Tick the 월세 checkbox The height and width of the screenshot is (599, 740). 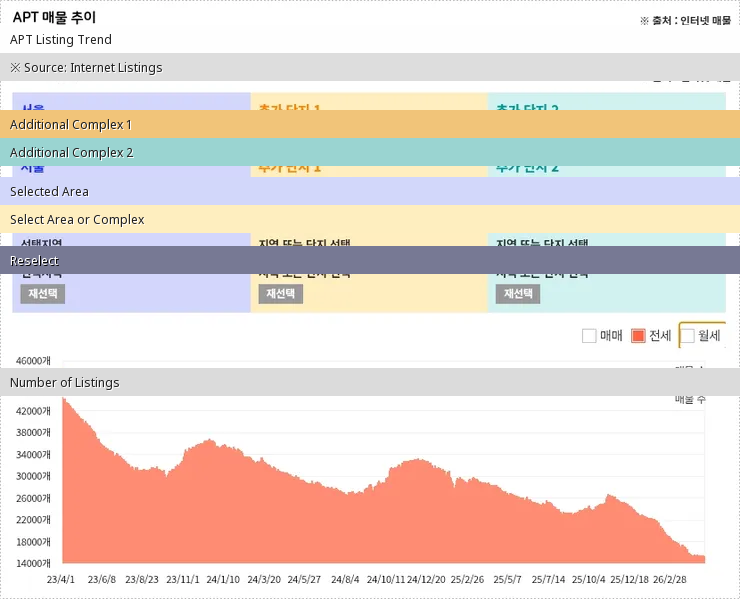[687, 336]
